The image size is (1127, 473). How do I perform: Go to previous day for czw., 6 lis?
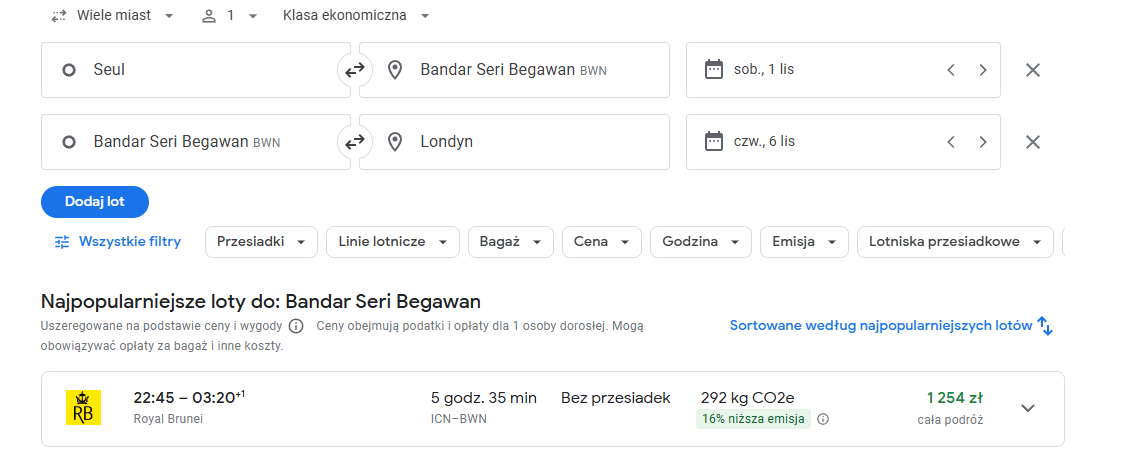(951, 142)
